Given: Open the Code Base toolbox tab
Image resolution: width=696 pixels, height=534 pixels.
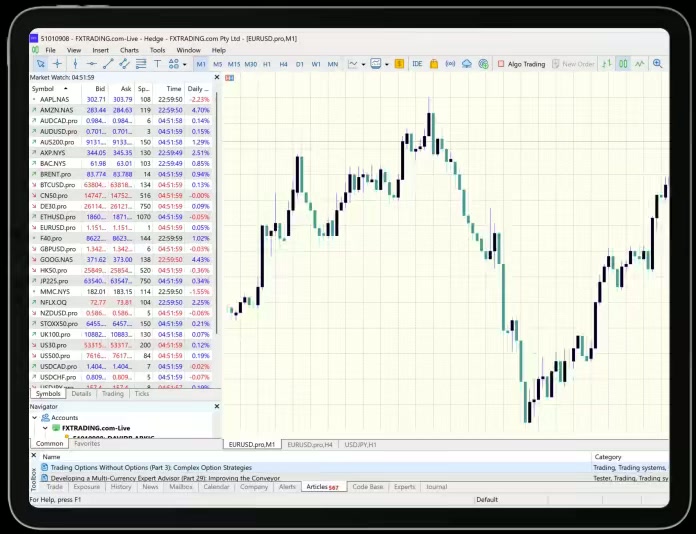Looking at the screenshot, I should tap(368, 487).
